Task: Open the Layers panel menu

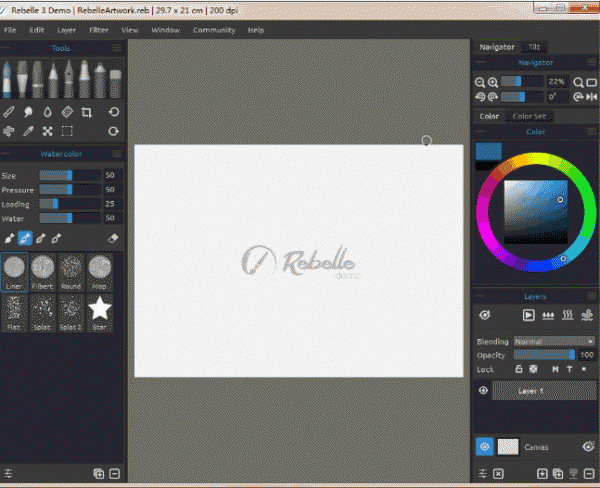Action: [x=589, y=297]
